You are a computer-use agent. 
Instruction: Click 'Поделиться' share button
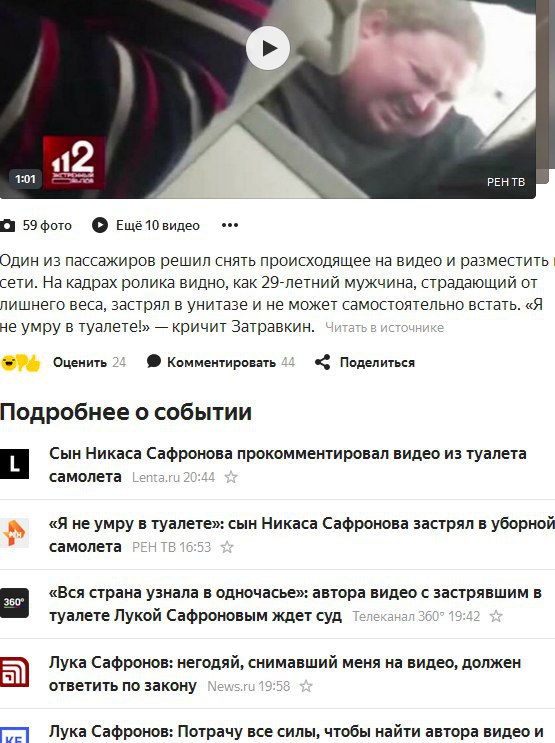pyautogui.click(x=377, y=362)
